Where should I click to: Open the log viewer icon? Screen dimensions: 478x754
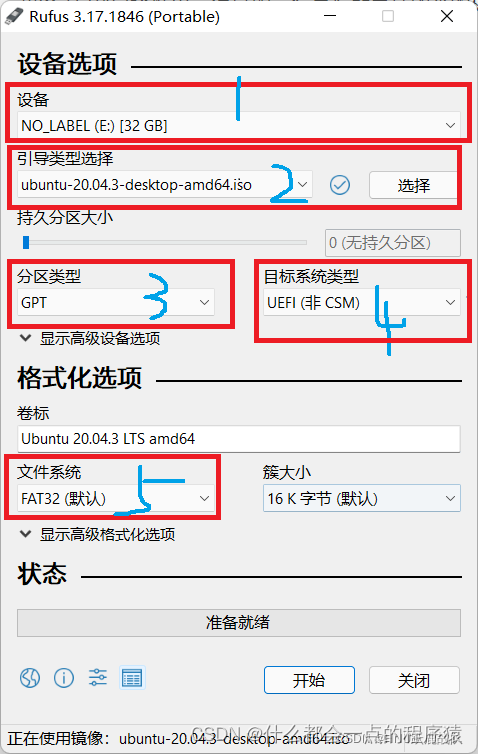coord(132,679)
